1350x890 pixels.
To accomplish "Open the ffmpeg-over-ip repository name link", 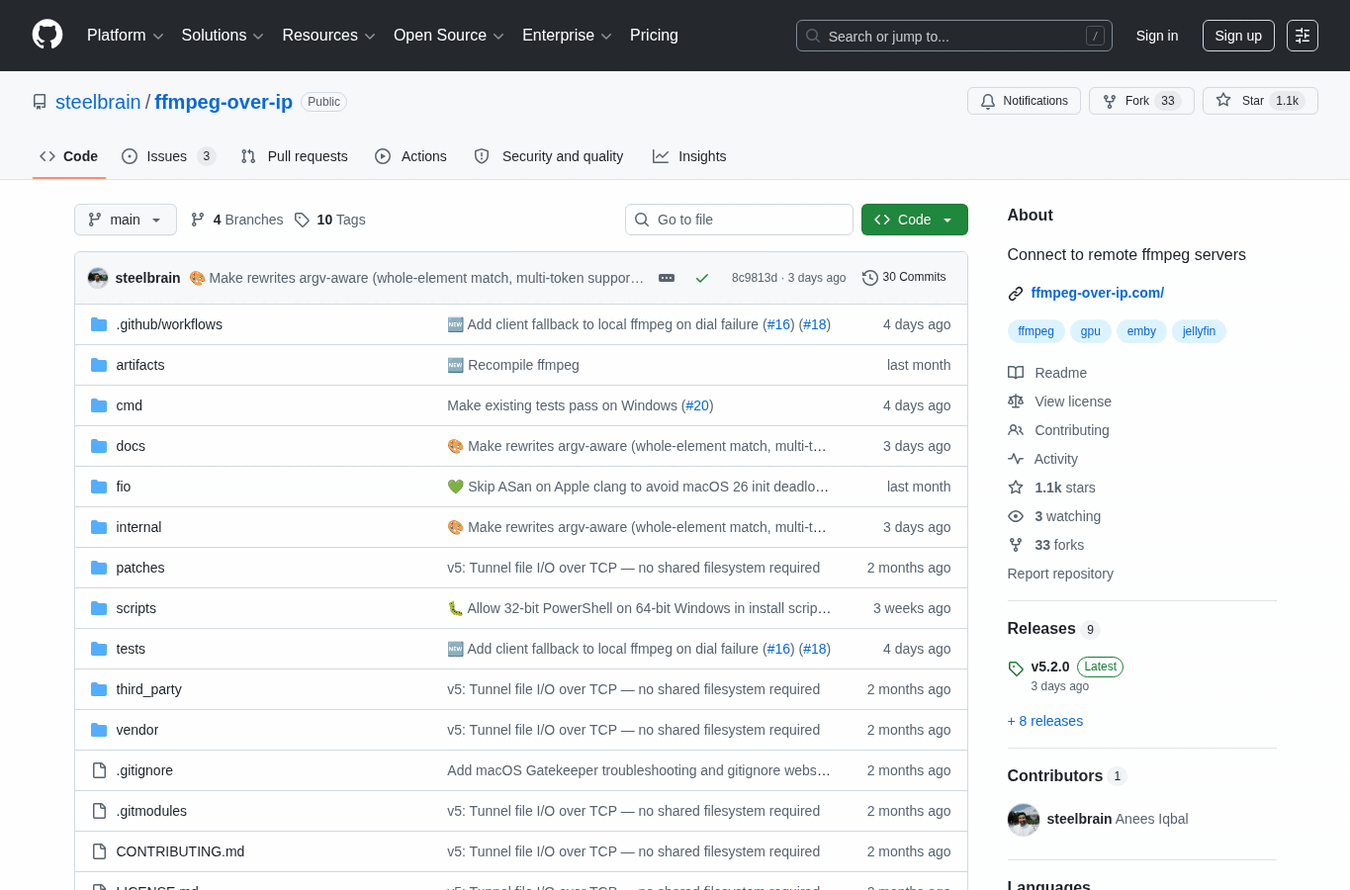I will pos(224,102).
